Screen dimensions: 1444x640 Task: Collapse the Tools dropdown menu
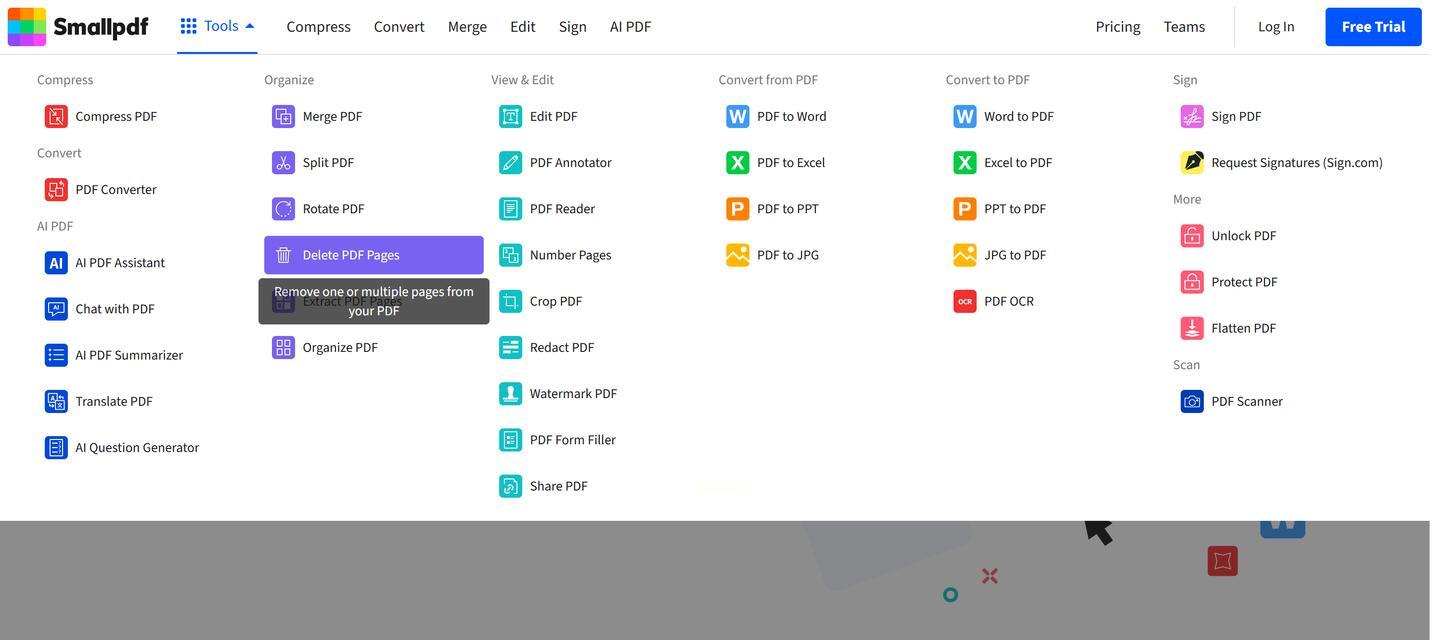[217, 26]
